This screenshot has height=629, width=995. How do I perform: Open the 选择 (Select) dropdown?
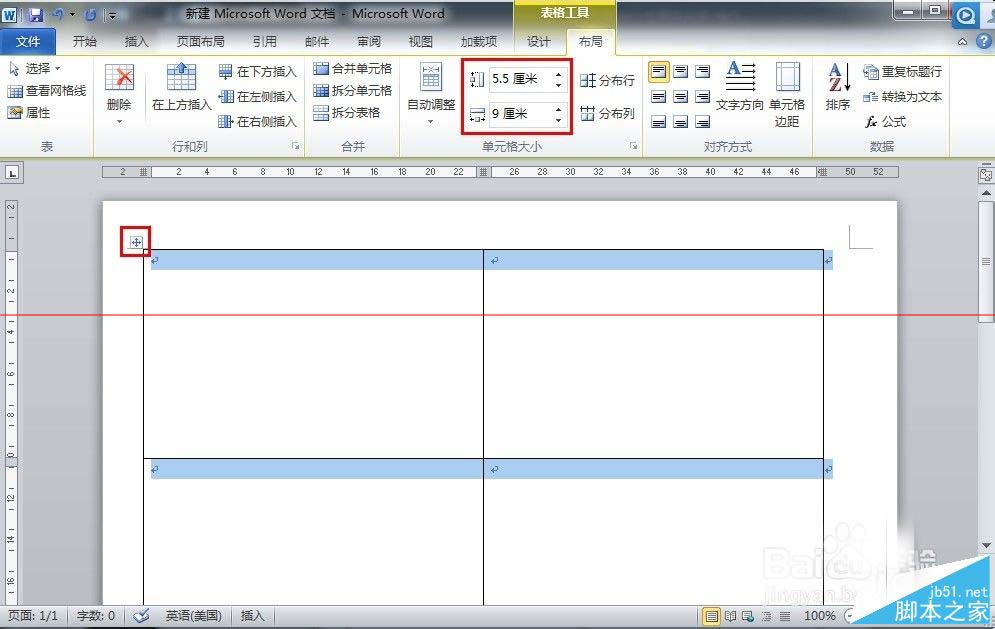[x=40, y=67]
